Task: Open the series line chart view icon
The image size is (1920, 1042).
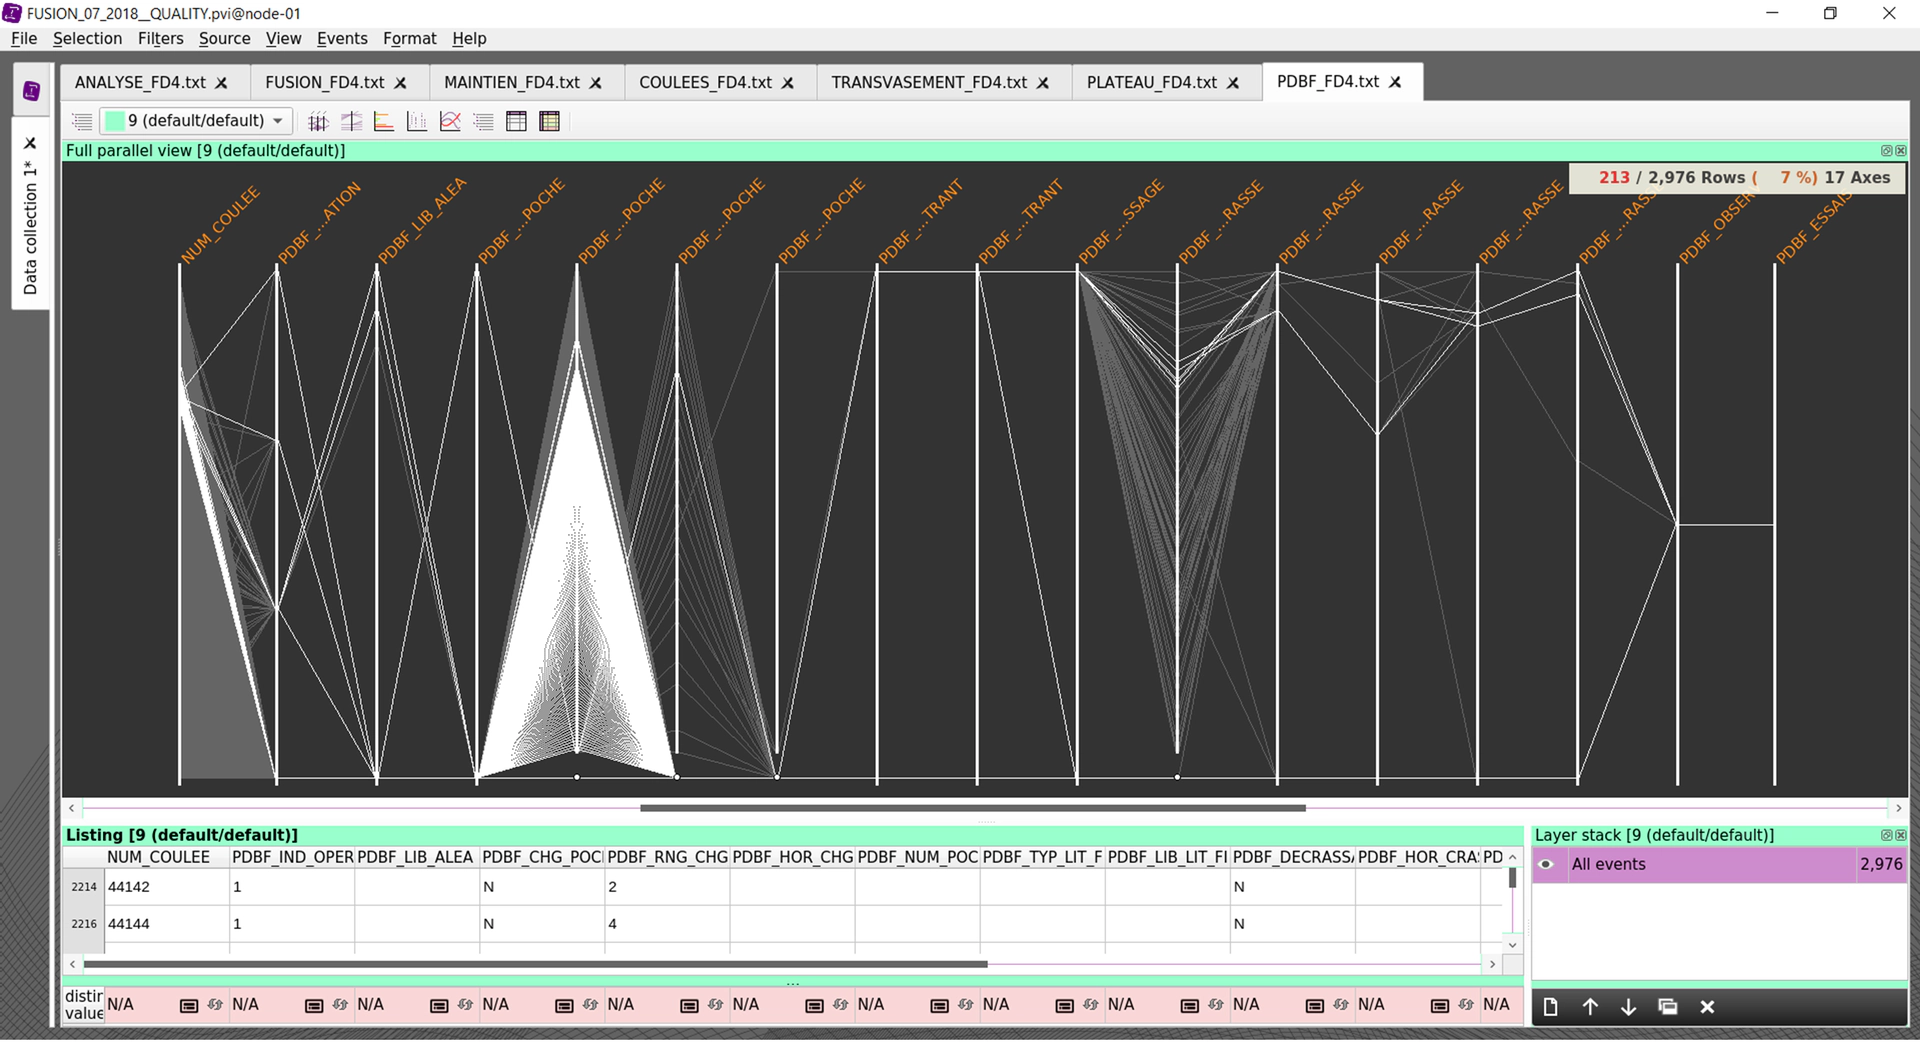Action: tap(450, 122)
